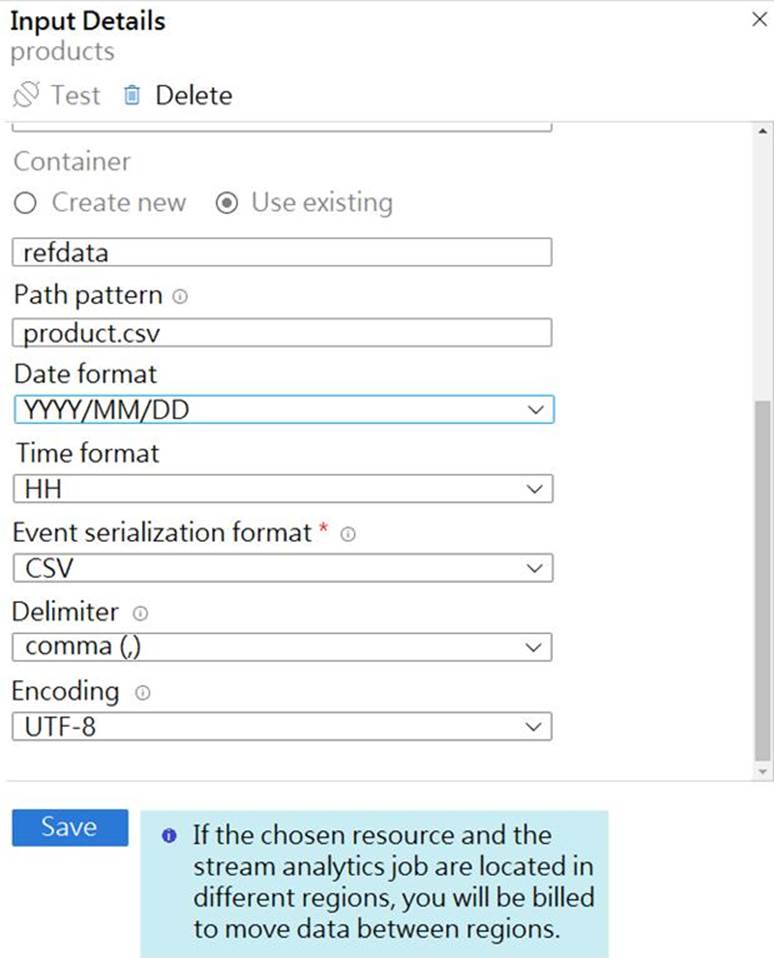Close the Input Details panel
Viewport: 774px width, 958px height.
click(758, 19)
